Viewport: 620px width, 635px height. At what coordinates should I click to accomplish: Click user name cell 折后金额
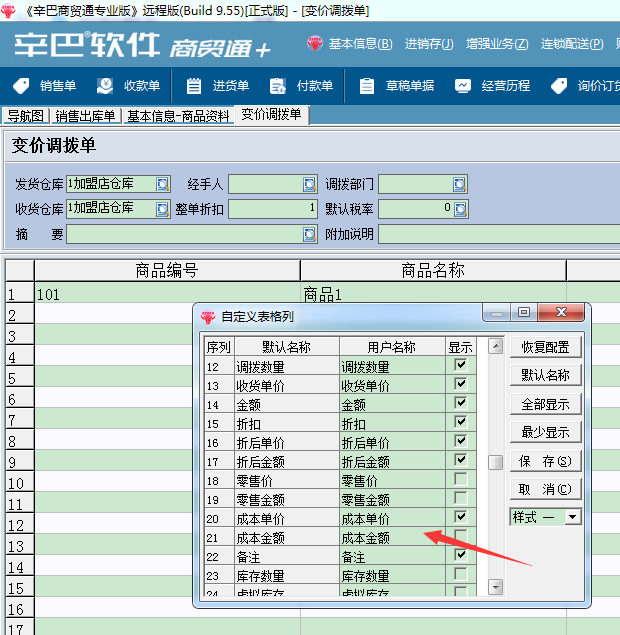coord(392,462)
